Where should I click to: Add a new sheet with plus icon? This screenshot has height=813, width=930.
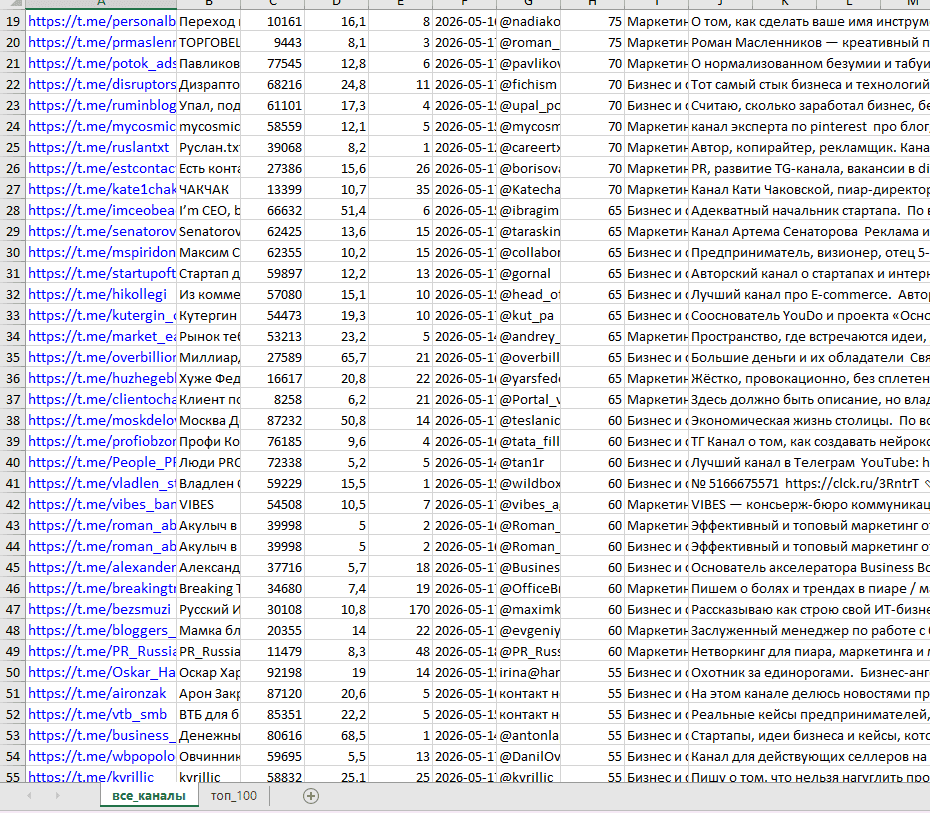(311, 796)
